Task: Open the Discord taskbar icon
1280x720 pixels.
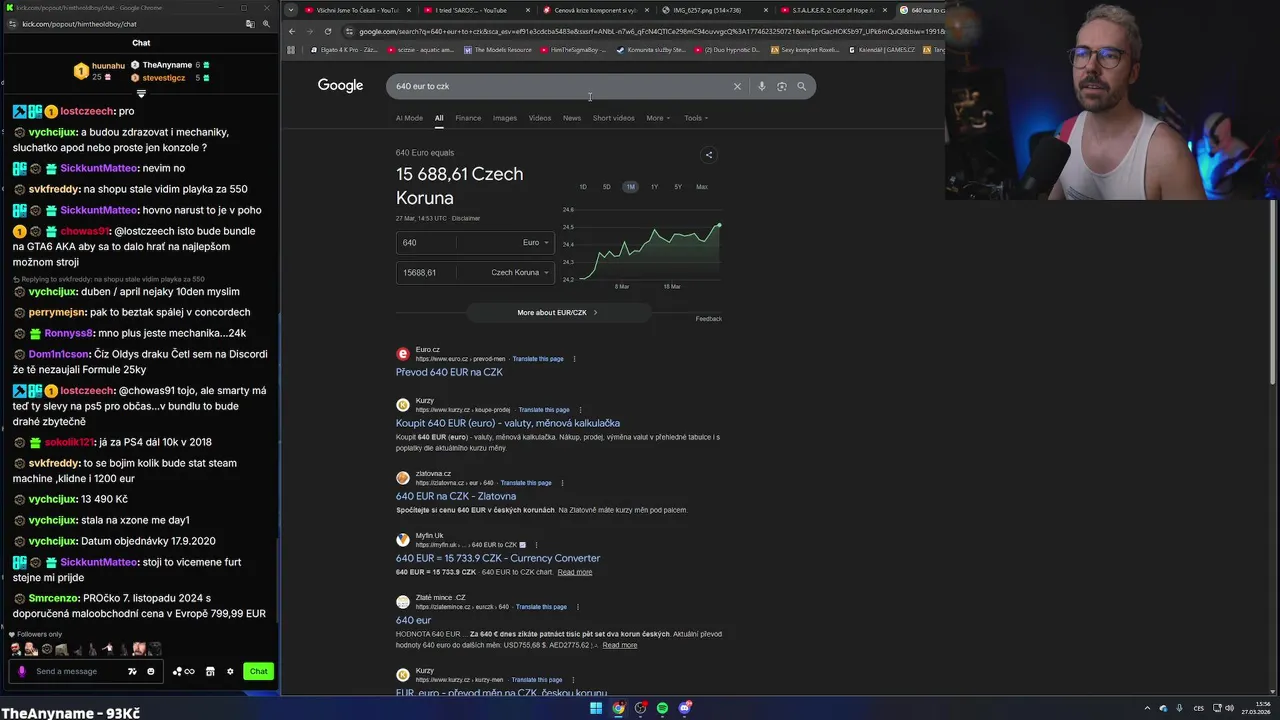Action: tap(684, 708)
